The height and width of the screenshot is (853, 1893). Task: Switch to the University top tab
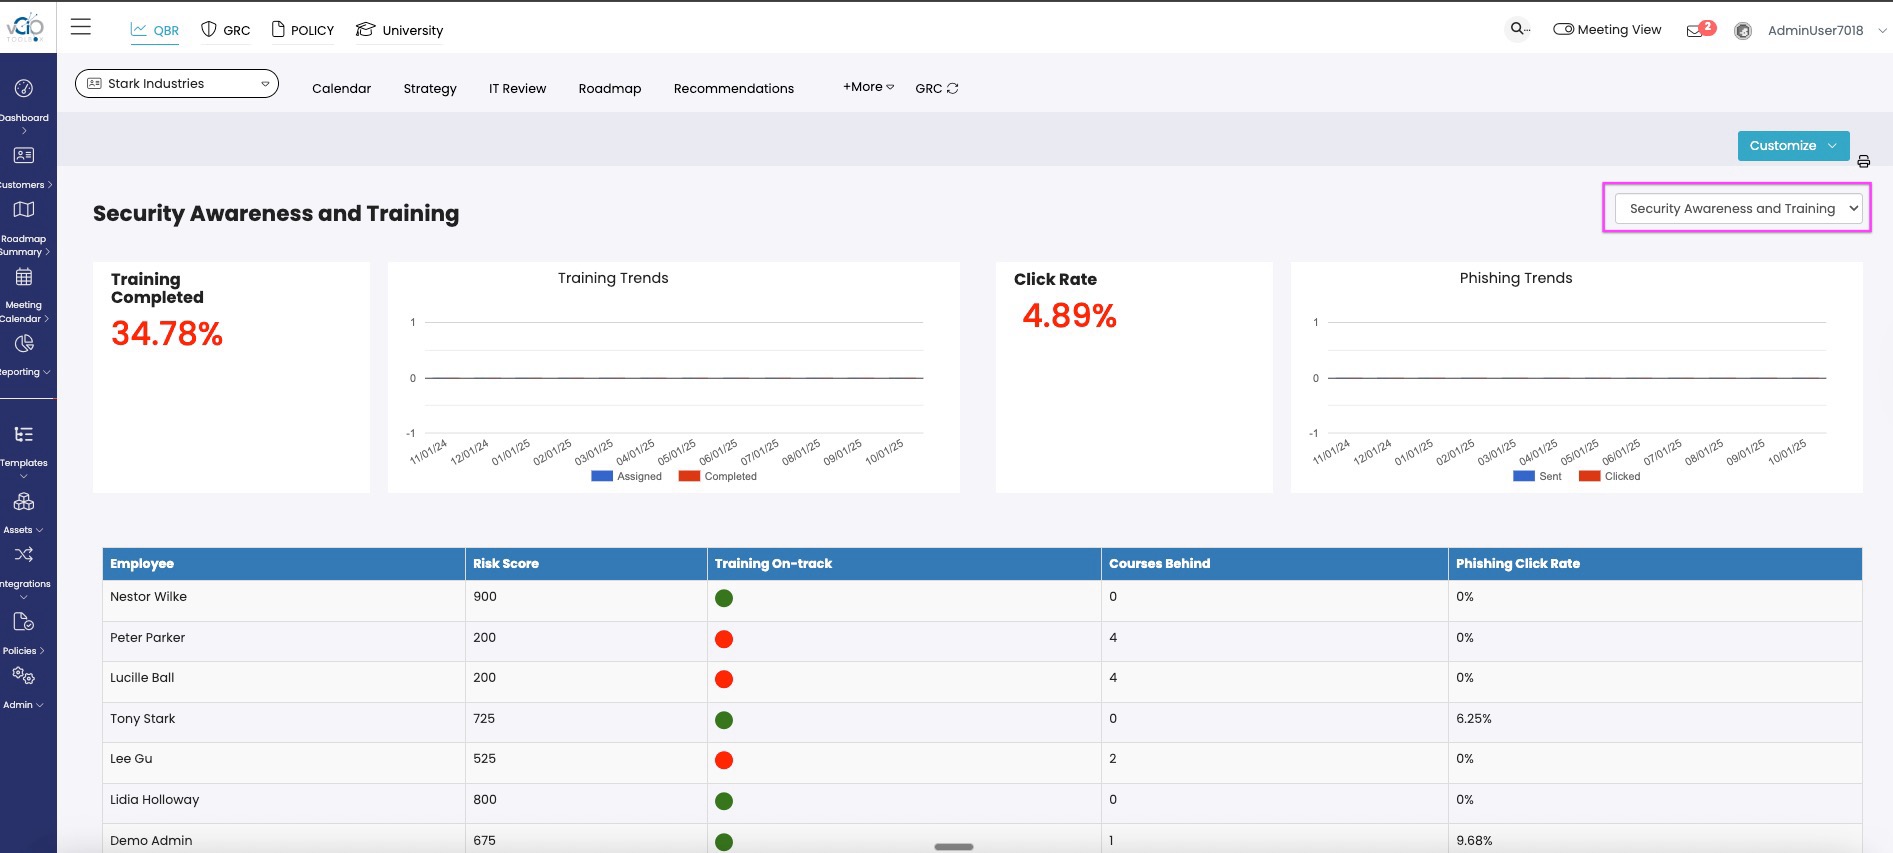(x=400, y=30)
